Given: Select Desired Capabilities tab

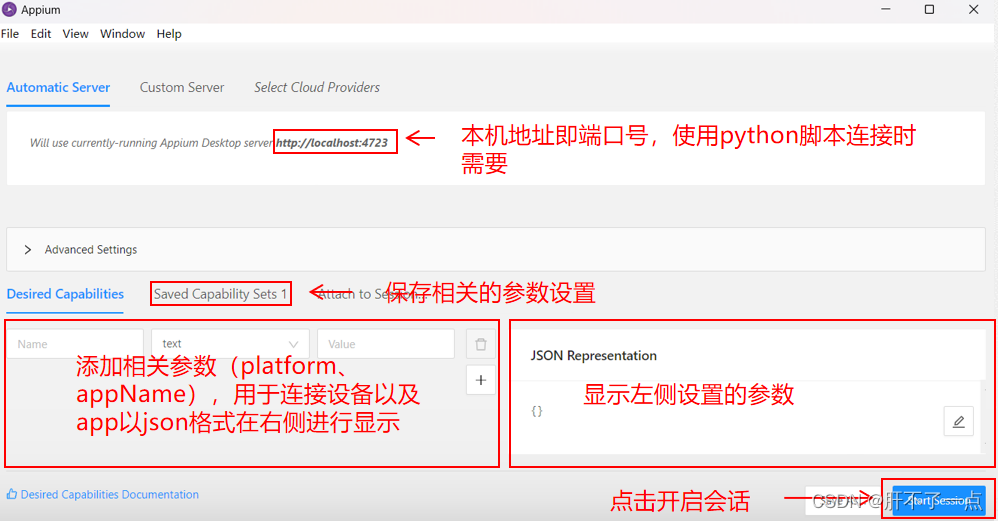Looking at the screenshot, I should click(x=65, y=294).
